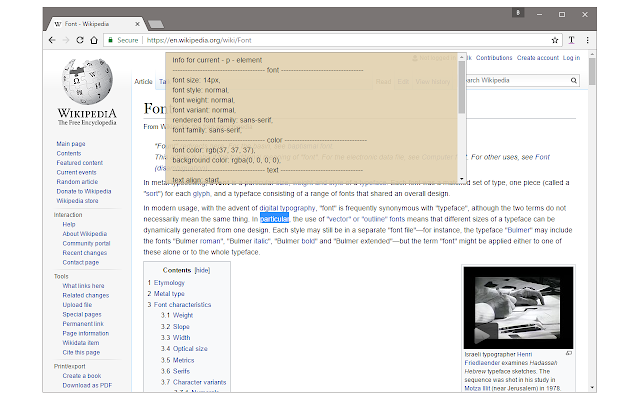Open Special pages link
Screen dimensions: 640x400
[x=82, y=314]
